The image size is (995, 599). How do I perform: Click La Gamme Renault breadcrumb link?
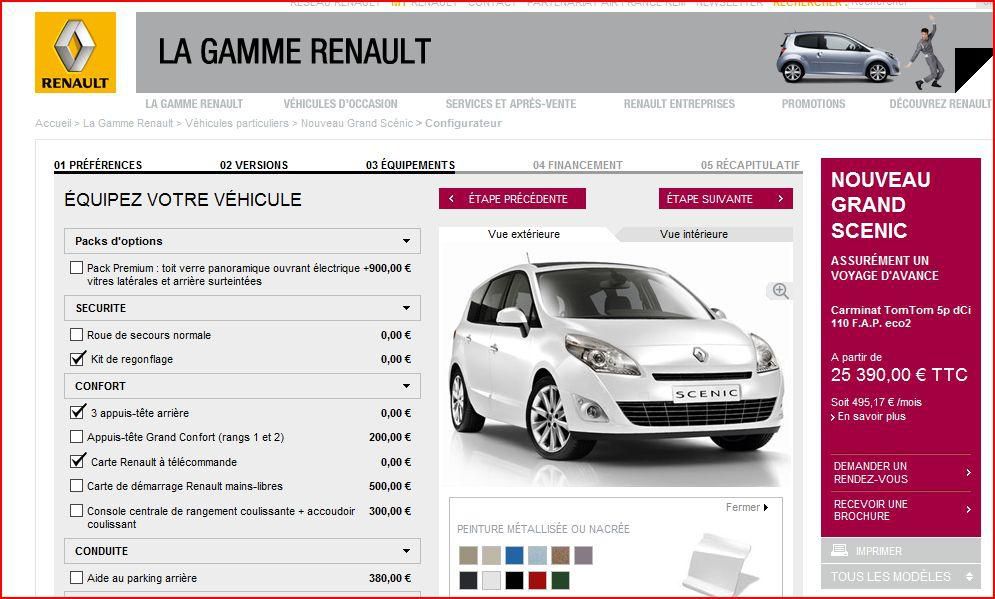point(128,123)
